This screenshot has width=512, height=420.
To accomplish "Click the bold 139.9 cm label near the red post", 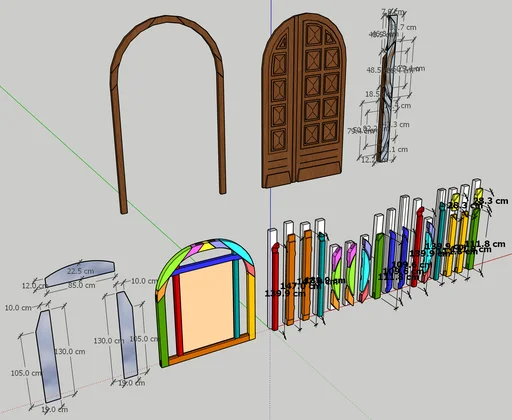I will pos(285,294).
